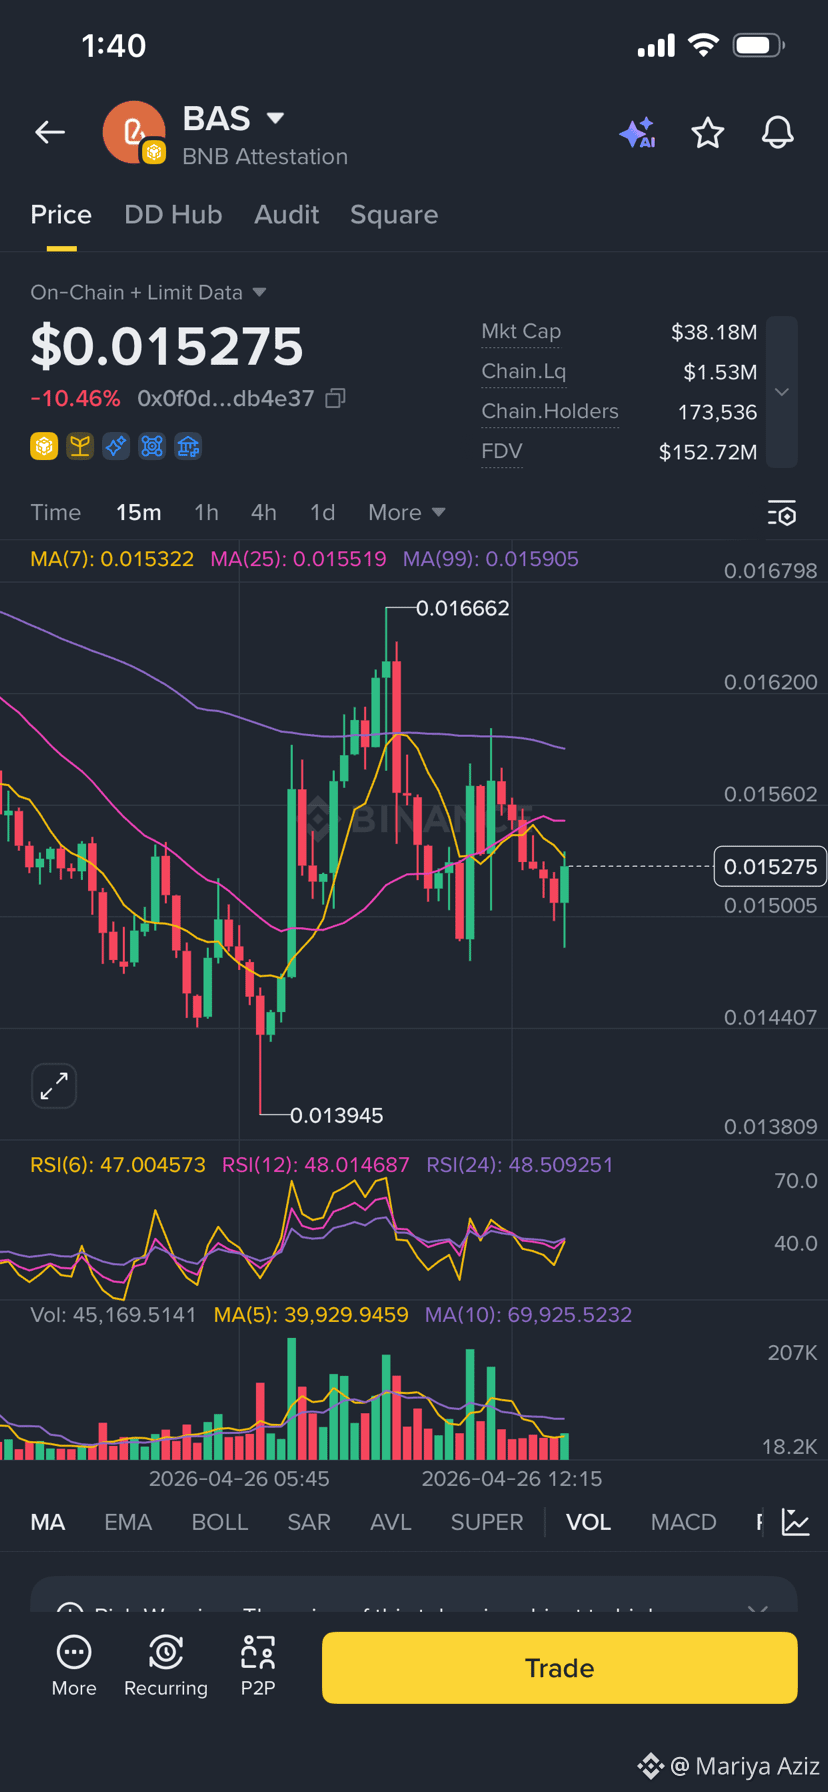The width and height of the screenshot is (828, 1792).
Task: Tap Wi-Fi icon in status bar
Action: [x=704, y=45]
